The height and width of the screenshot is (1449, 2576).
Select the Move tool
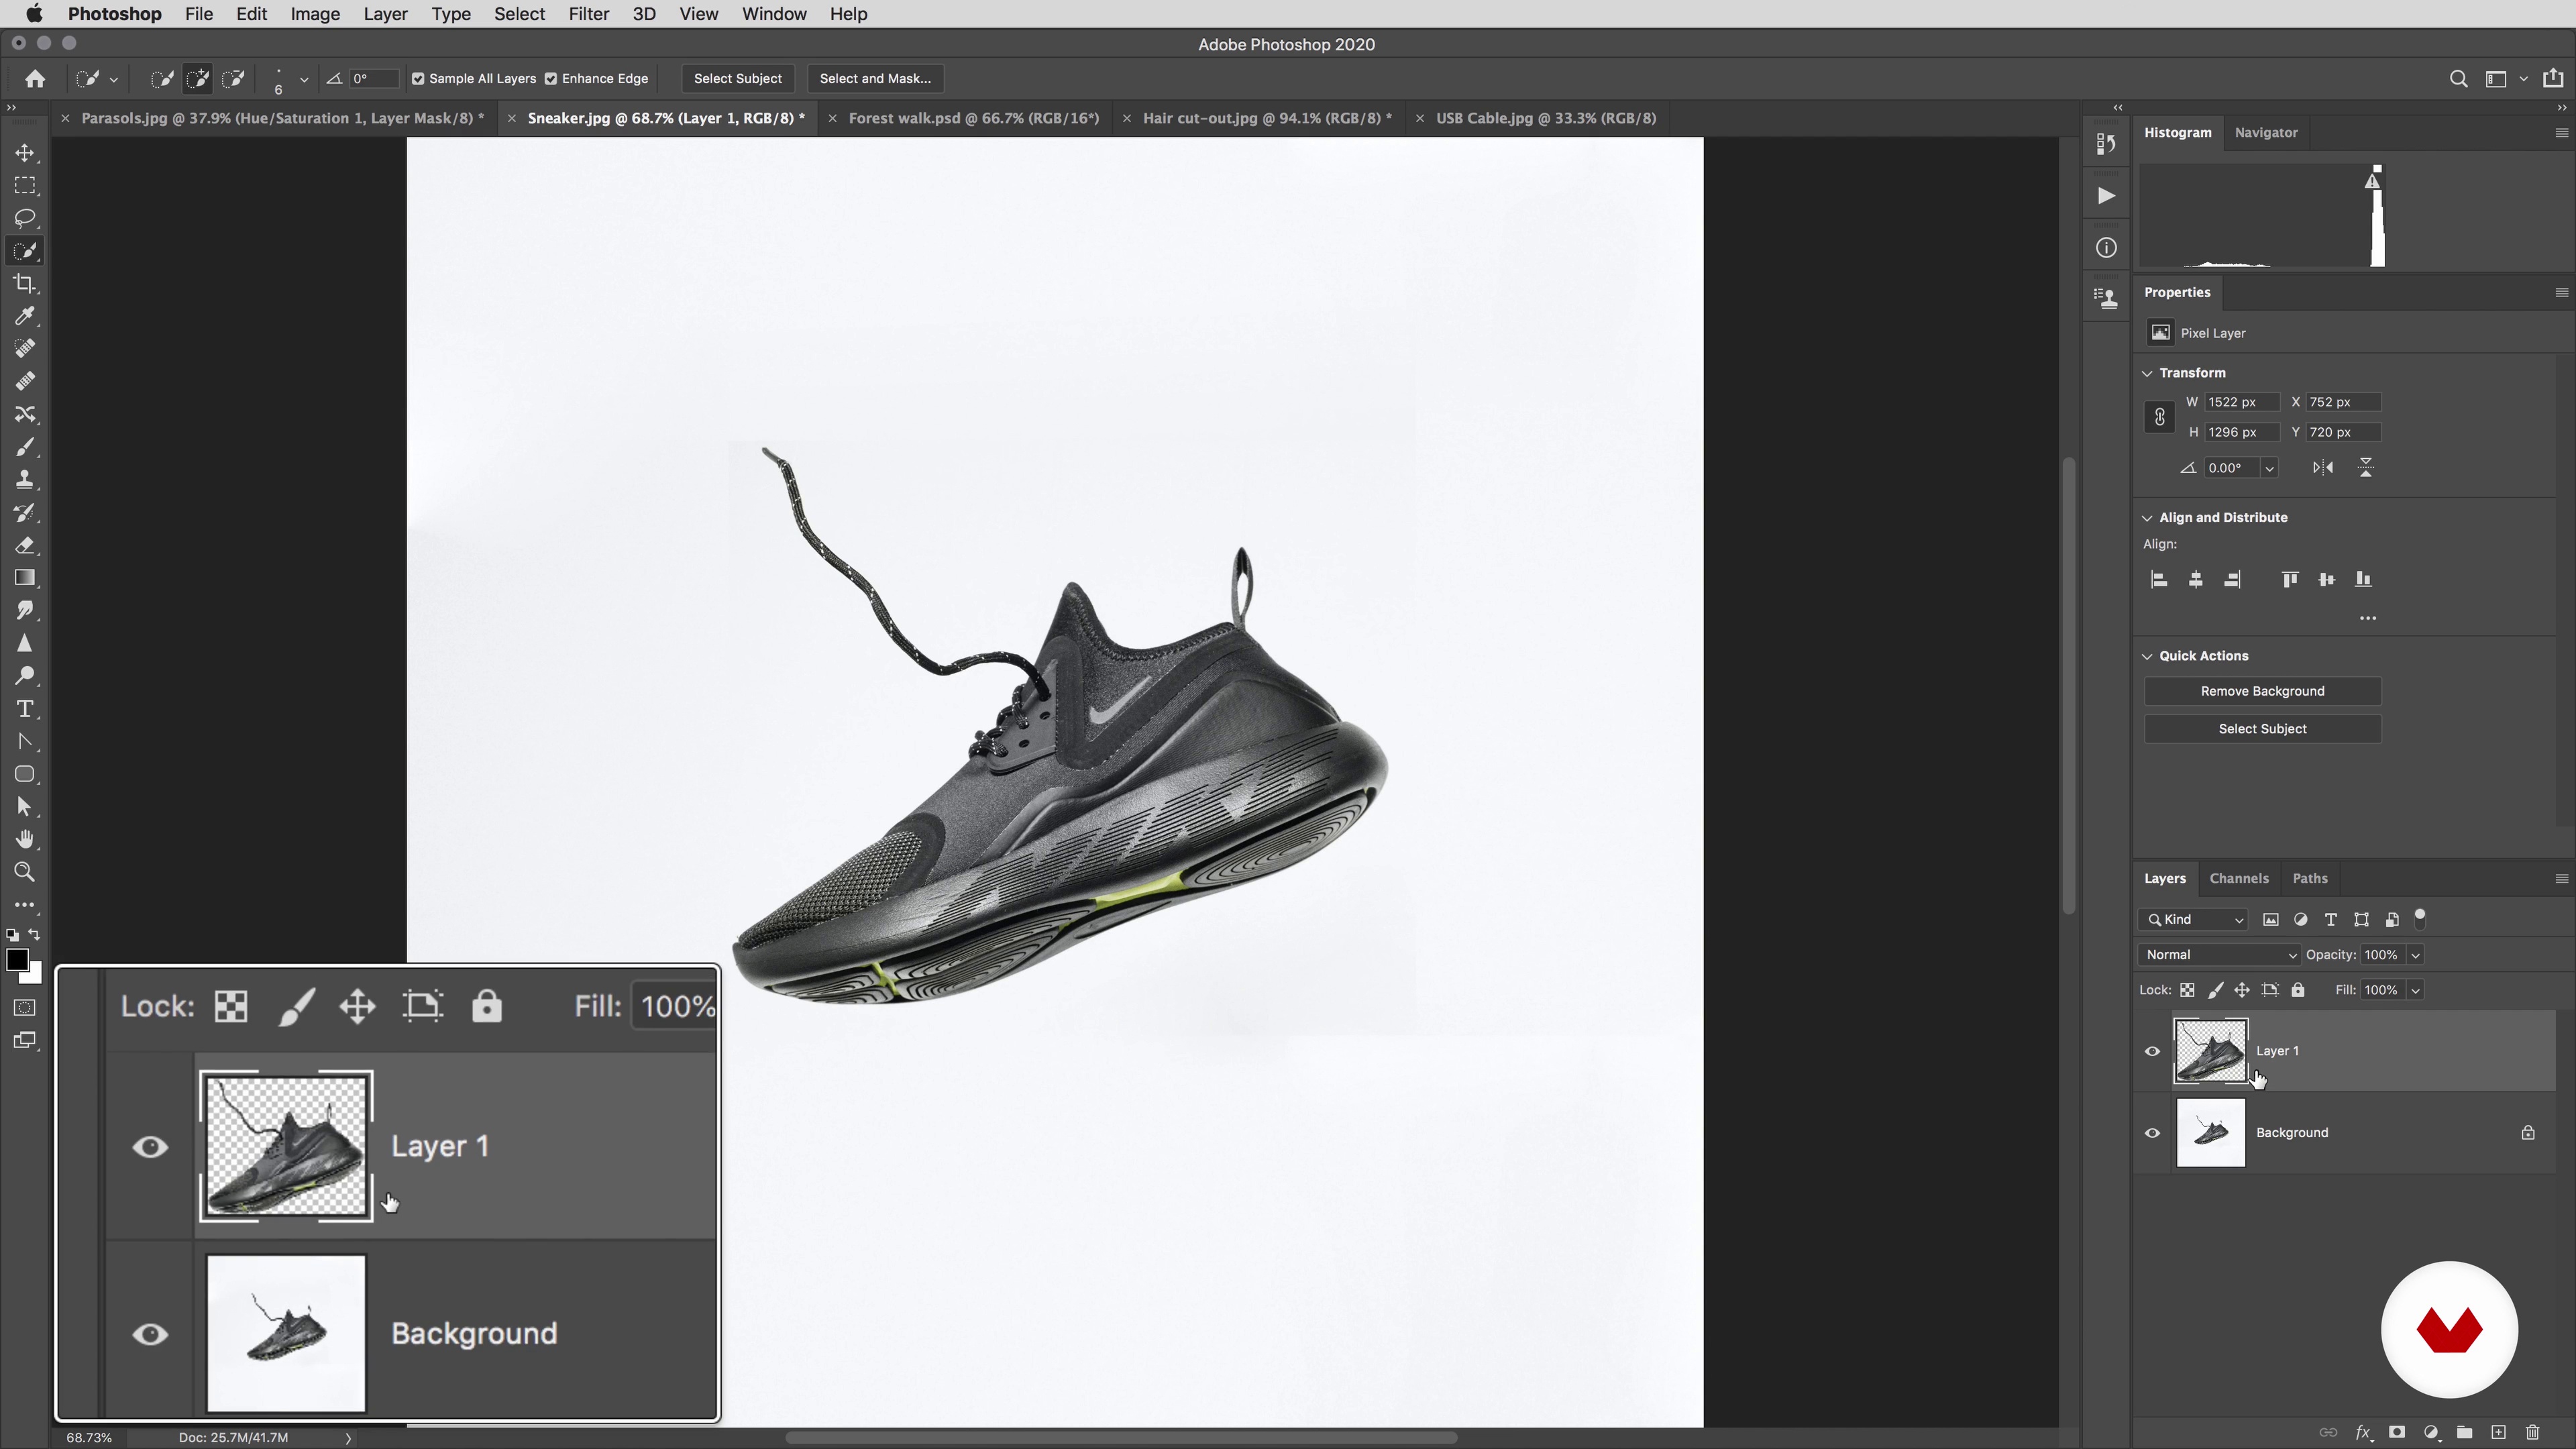pos(25,153)
